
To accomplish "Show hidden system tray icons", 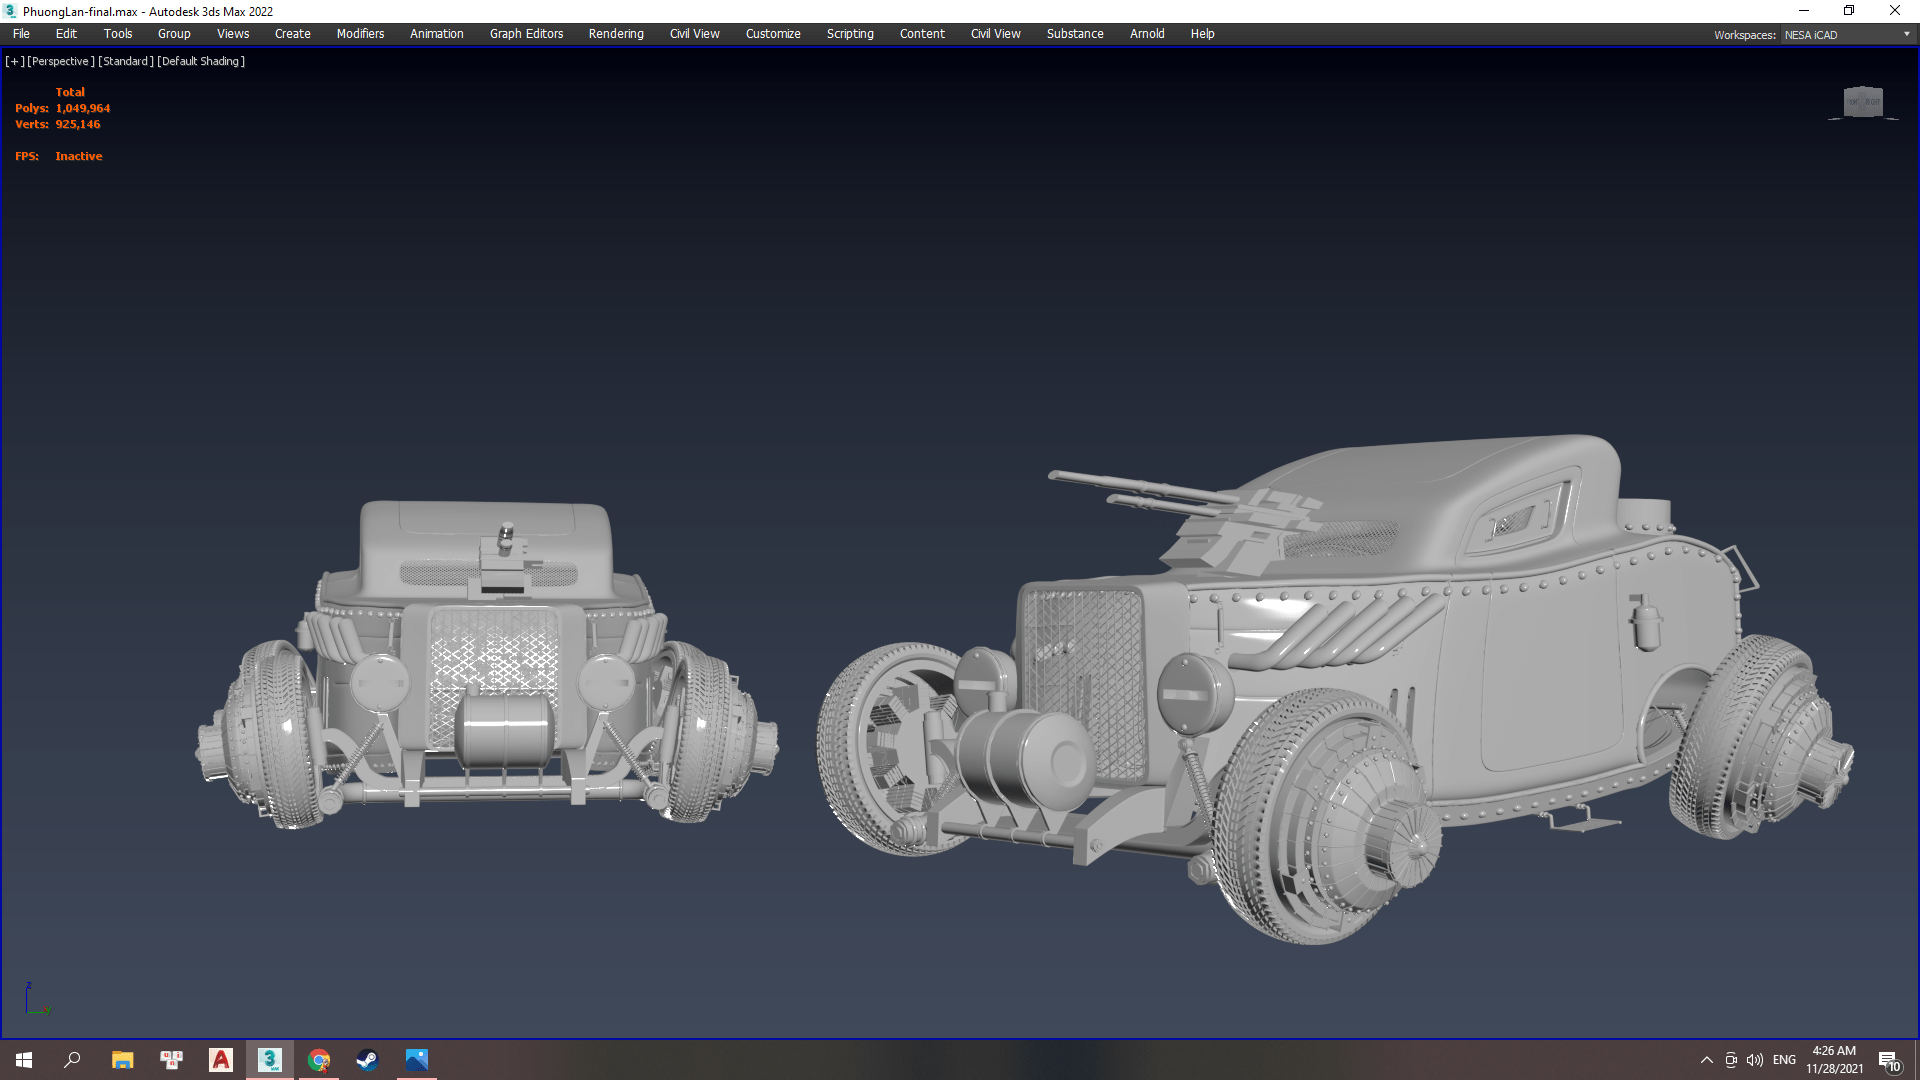I will (x=1706, y=1060).
